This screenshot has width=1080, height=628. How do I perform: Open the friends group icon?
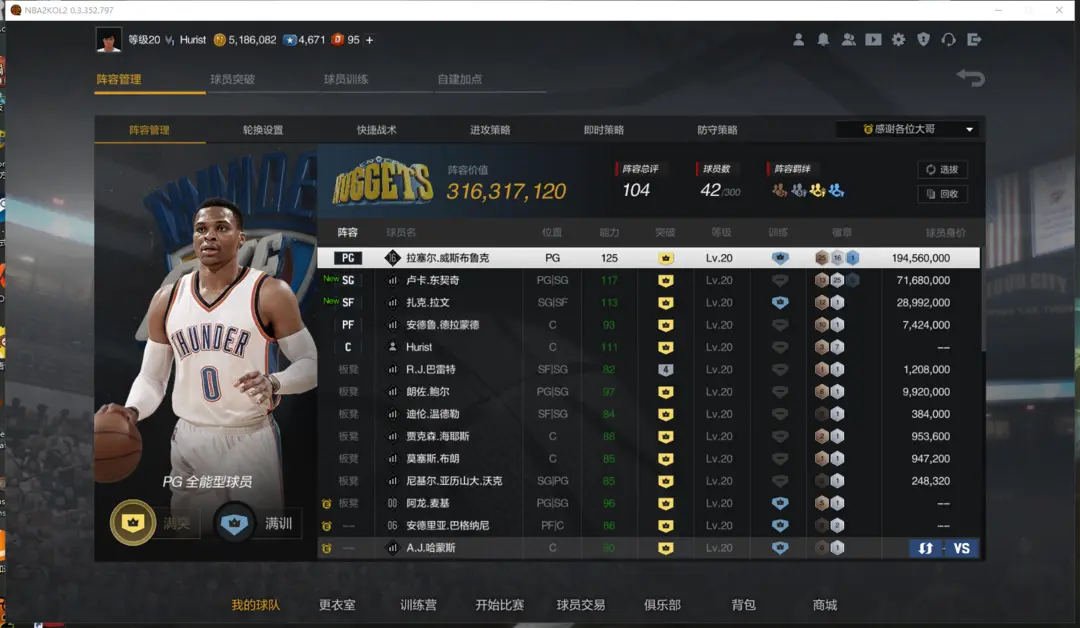849,40
